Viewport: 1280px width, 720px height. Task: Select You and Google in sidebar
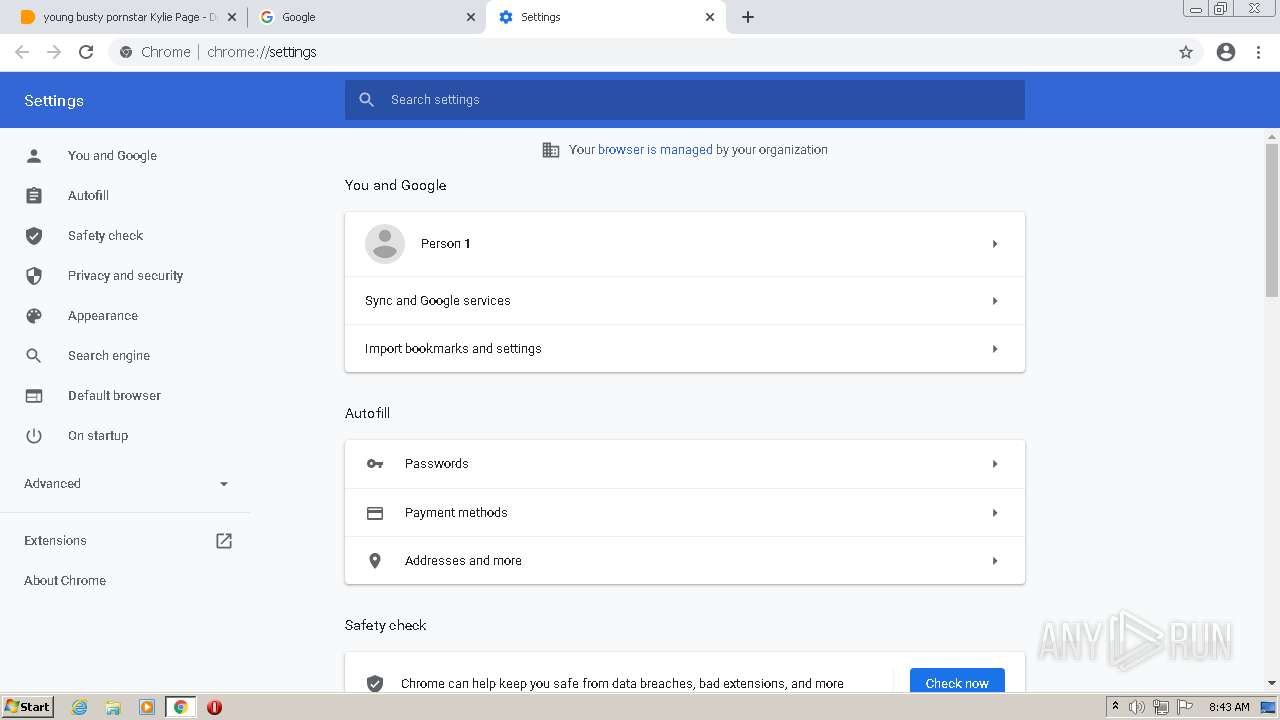112,156
